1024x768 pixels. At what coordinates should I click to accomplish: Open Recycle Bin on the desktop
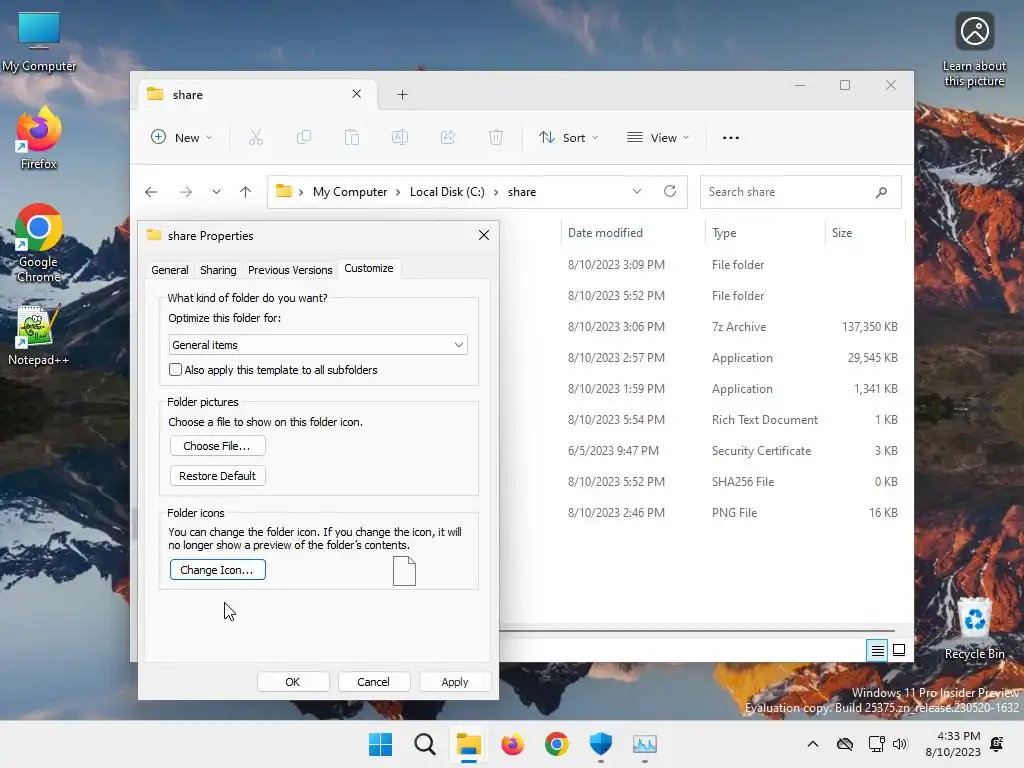[975, 628]
